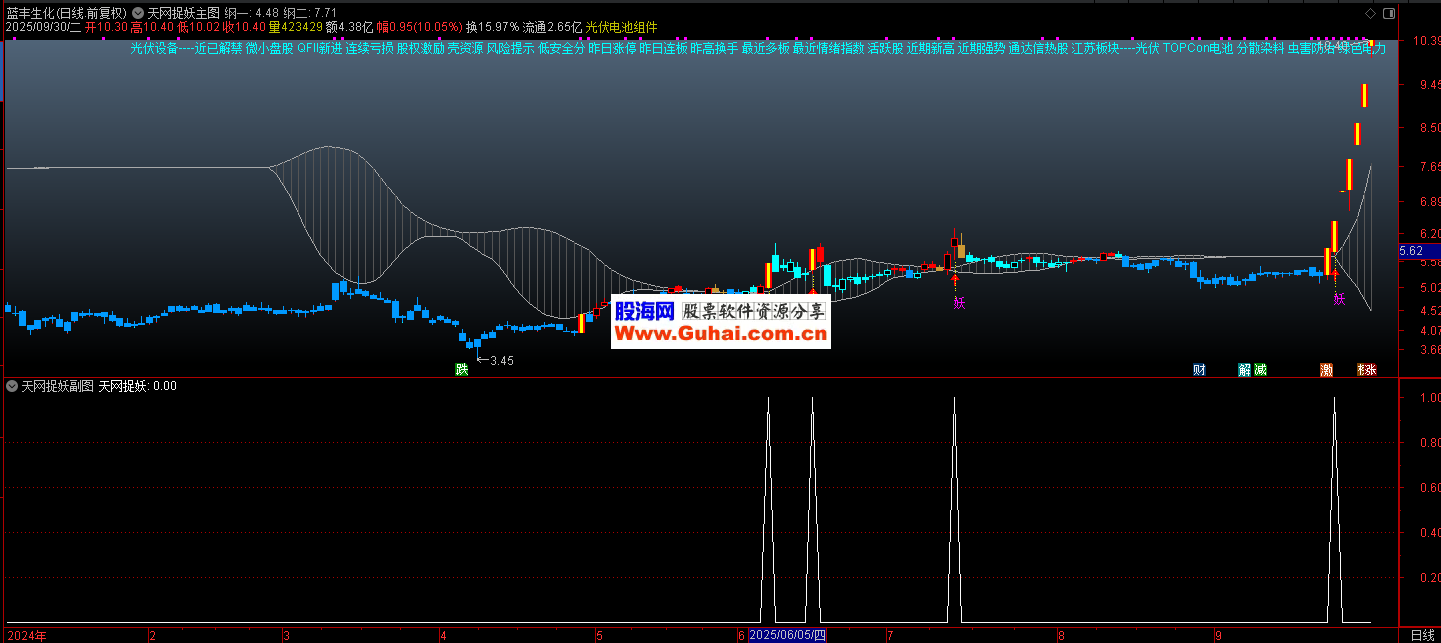This screenshot has width=1441, height=643.
Task: Click the 5.62 price tag on axis
Action: click(x=1411, y=251)
